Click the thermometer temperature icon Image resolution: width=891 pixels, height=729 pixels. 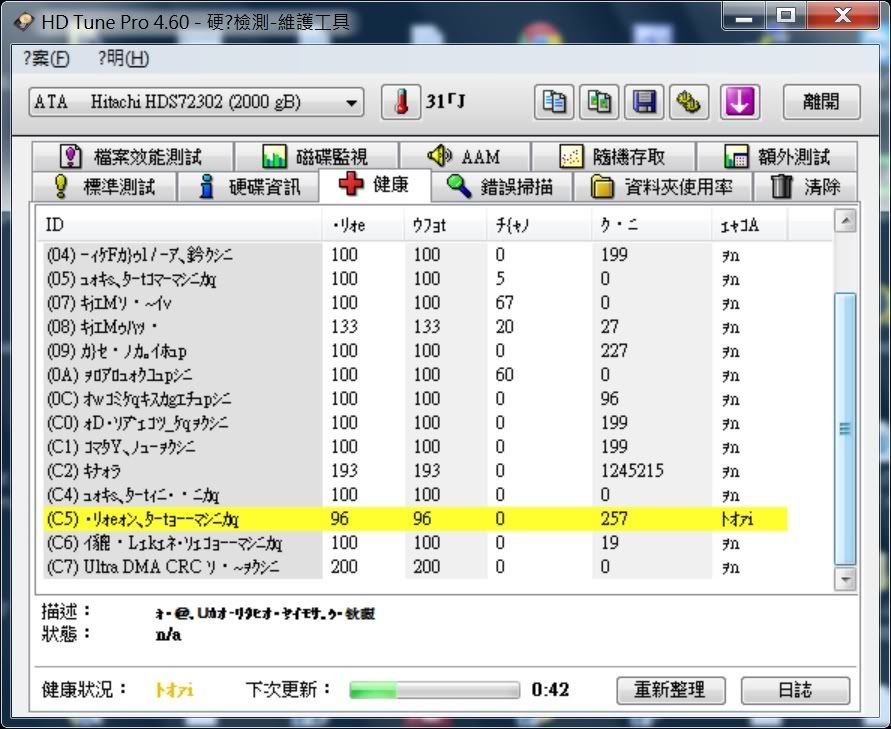[x=401, y=102]
